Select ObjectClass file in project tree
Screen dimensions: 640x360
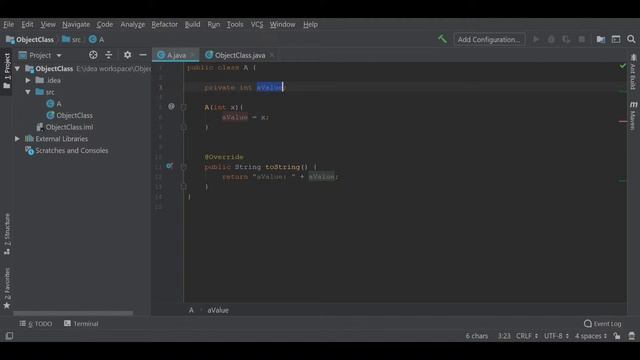pos(70,116)
